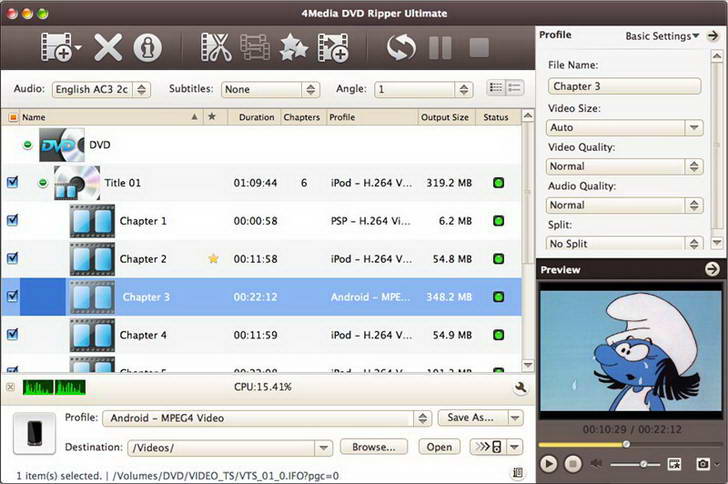Screen dimensions: 728x484
Task: Open the star Effects tool
Action: (293, 47)
